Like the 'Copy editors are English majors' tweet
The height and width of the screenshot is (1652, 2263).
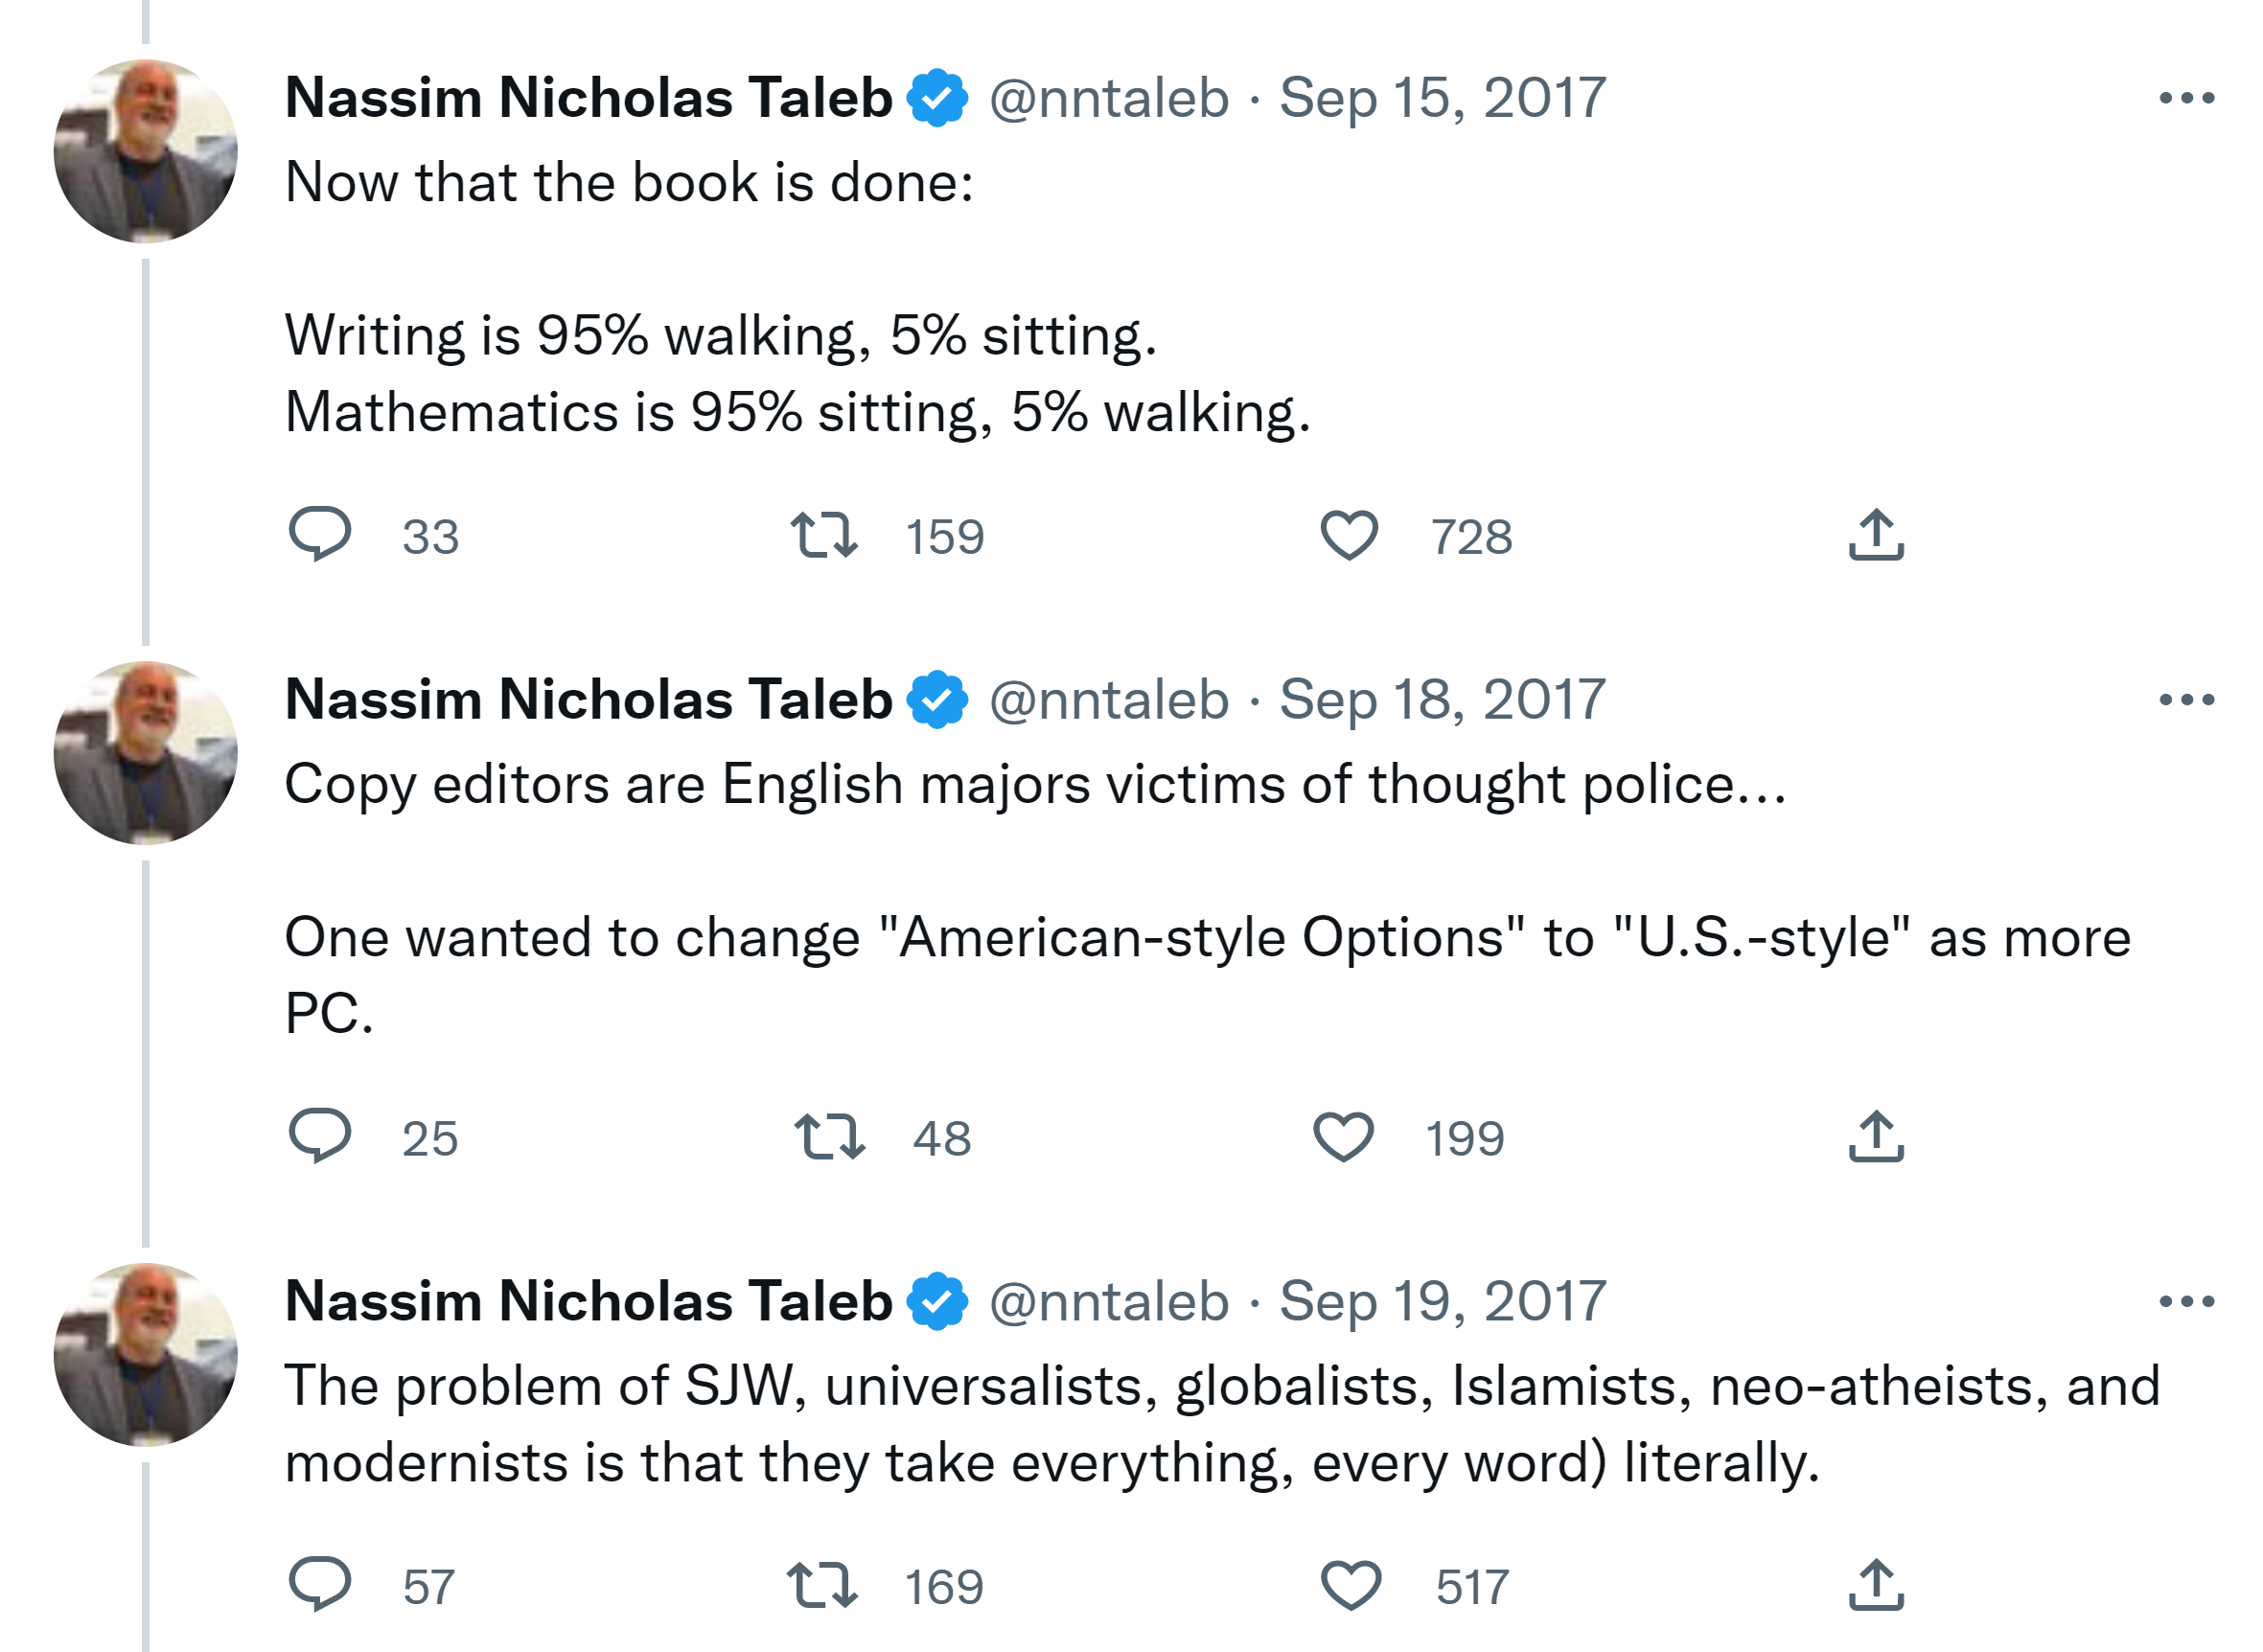tap(1342, 1136)
